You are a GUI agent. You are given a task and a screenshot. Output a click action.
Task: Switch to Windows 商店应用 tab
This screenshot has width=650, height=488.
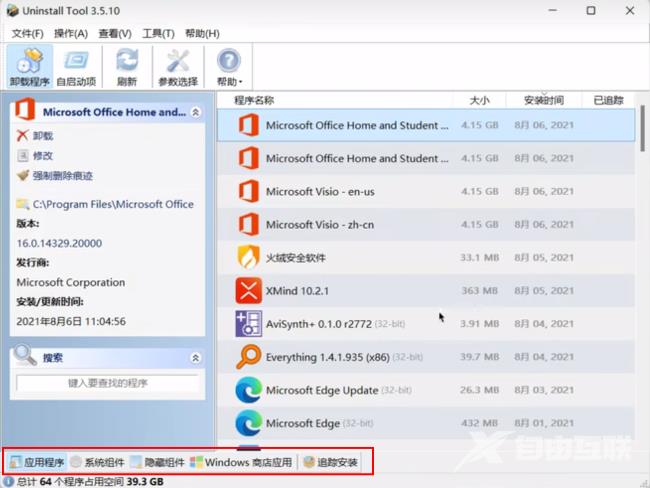click(x=241, y=462)
